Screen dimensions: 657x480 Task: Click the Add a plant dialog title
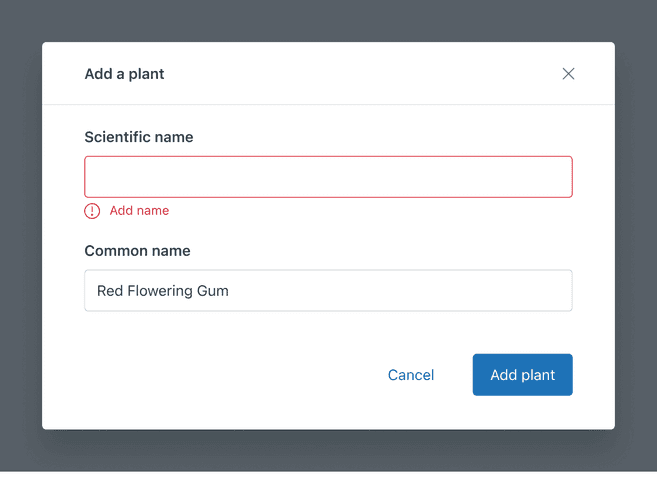[x=124, y=74]
